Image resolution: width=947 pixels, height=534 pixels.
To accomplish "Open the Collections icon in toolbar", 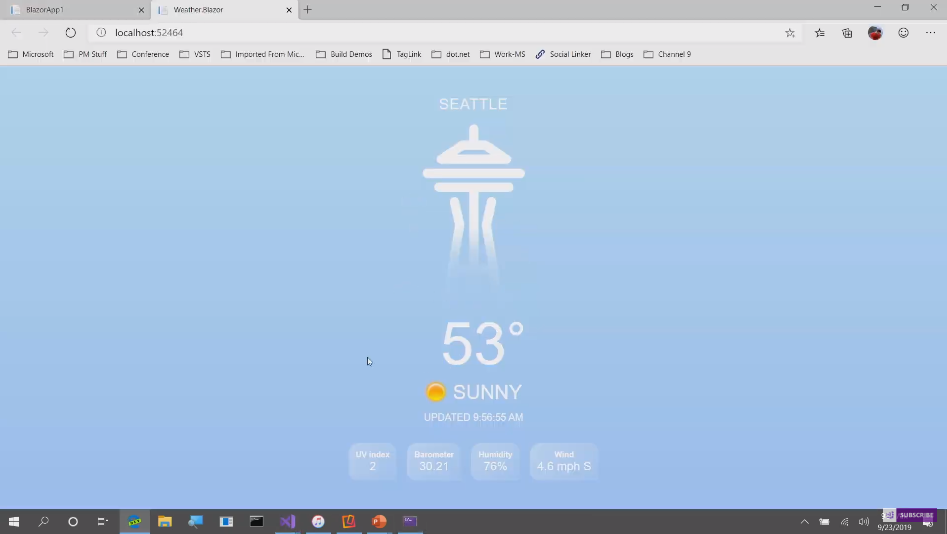I will coord(847,33).
